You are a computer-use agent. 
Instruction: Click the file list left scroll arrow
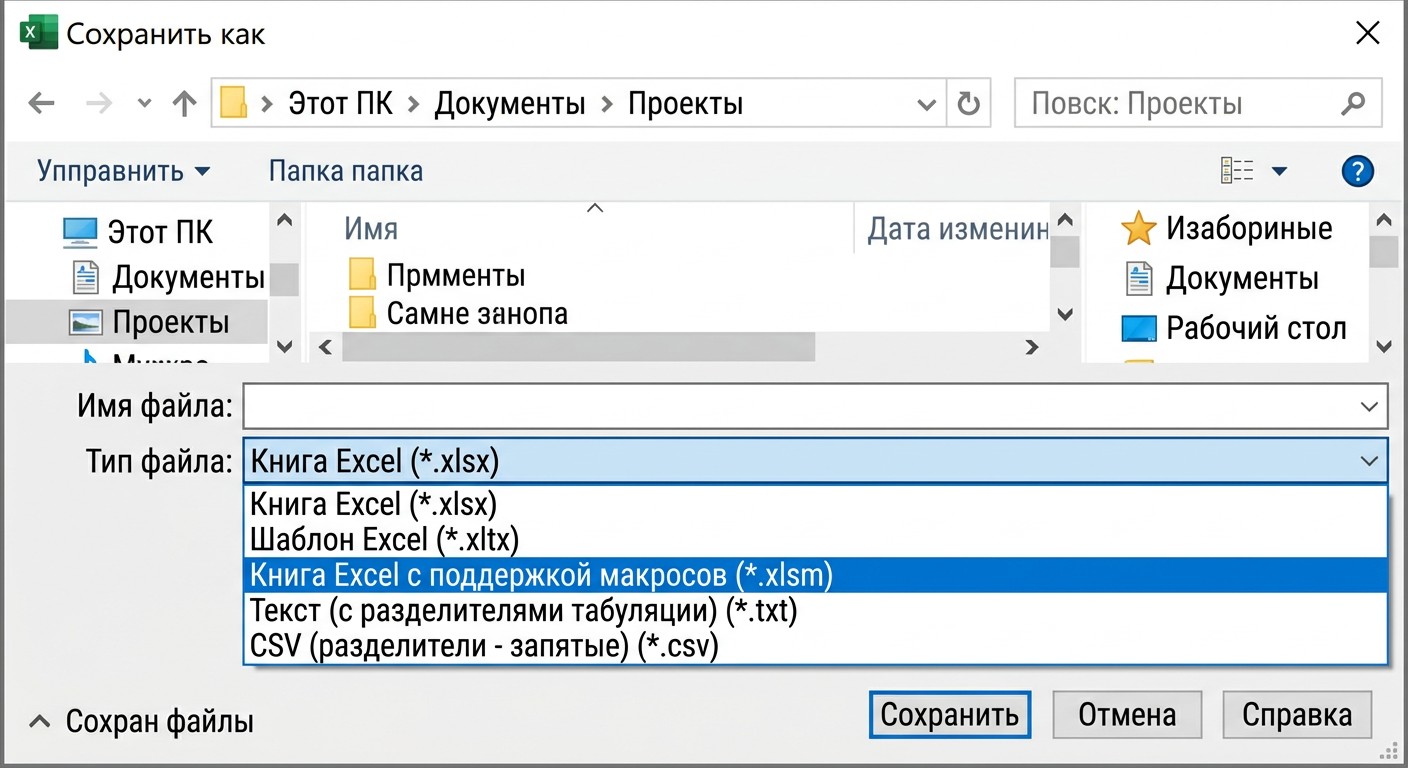tap(324, 348)
